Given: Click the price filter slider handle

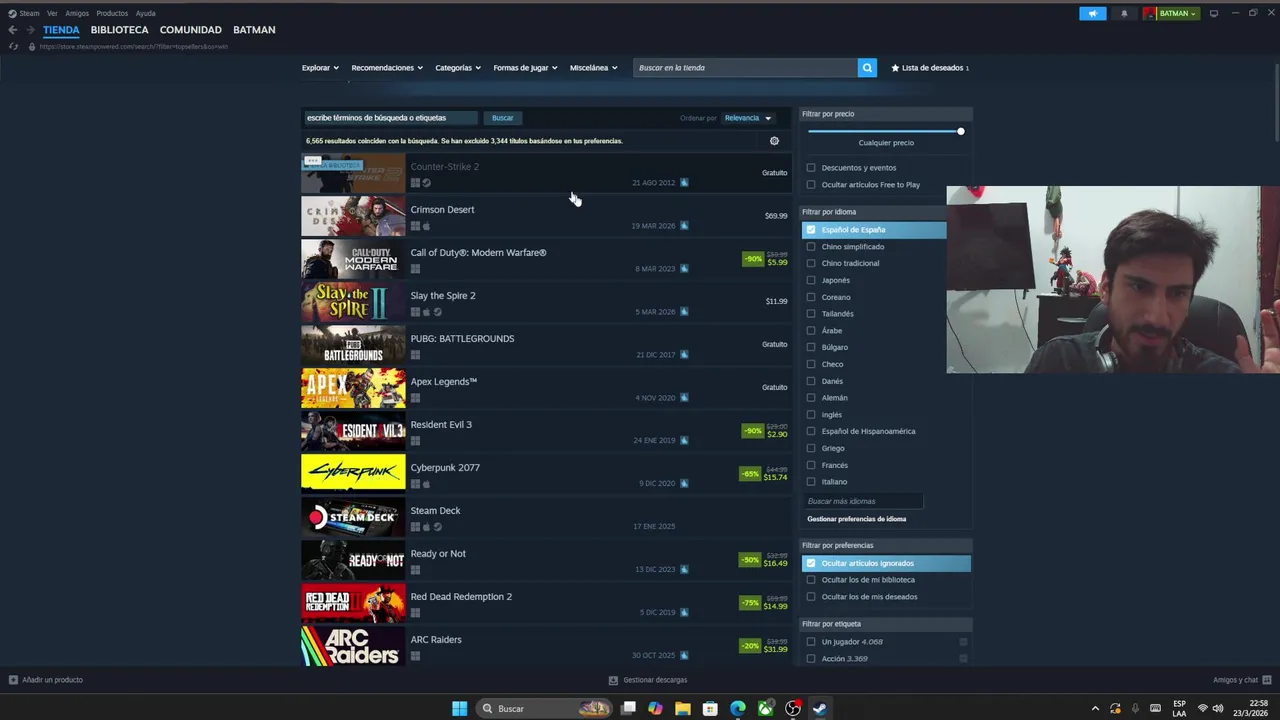Looking at the screenshot, I should coord(960,131).
